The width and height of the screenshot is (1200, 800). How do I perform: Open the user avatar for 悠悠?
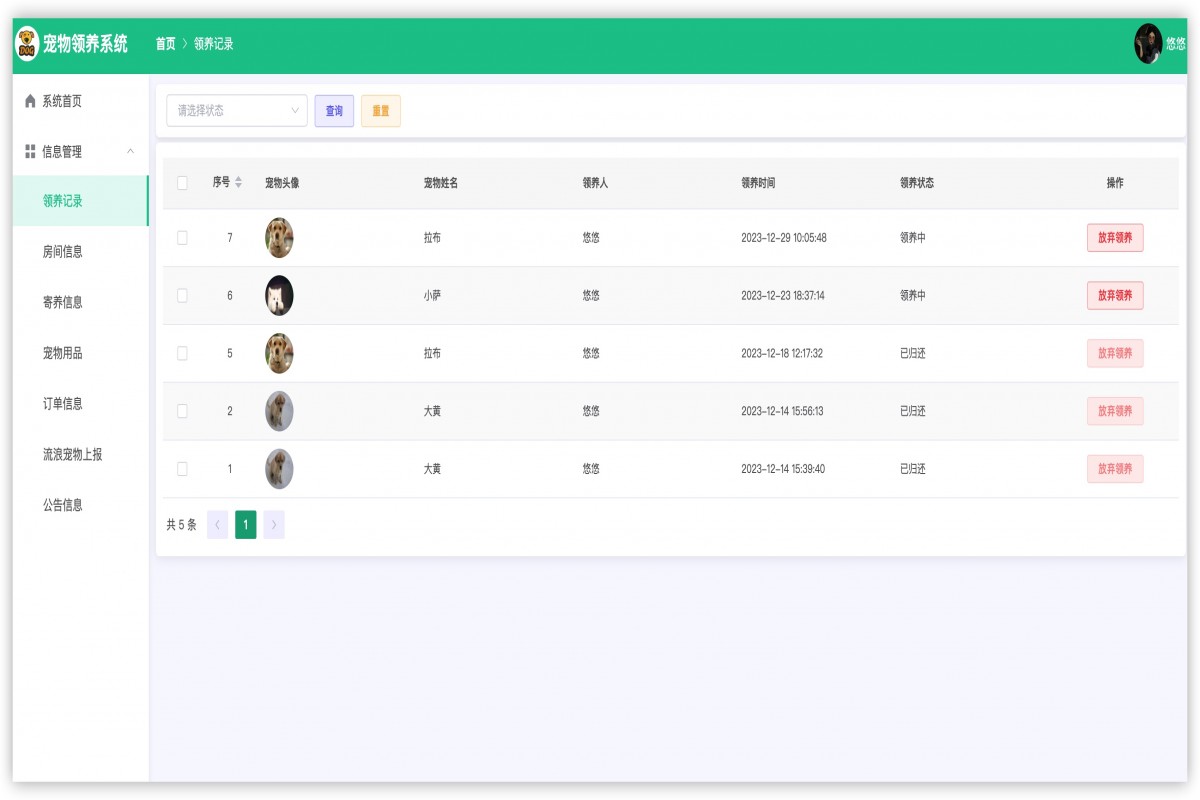coord(1146,42)
